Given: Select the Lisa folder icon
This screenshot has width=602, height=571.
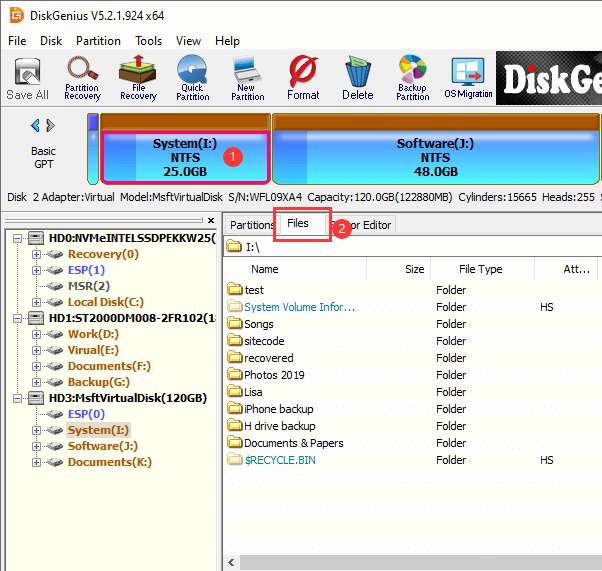Looking at the screenshot, I should [234, 391].
